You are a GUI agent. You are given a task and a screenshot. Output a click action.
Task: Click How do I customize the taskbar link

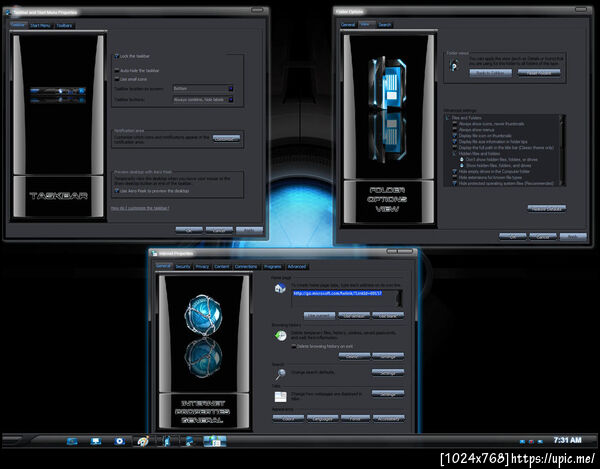coord(140,208)
